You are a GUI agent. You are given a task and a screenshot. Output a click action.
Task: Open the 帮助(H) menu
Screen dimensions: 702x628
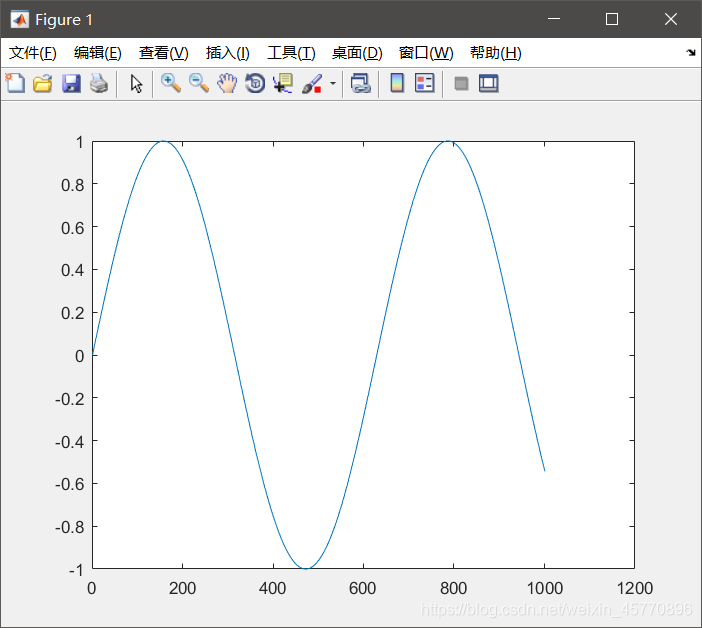[496, 53]
